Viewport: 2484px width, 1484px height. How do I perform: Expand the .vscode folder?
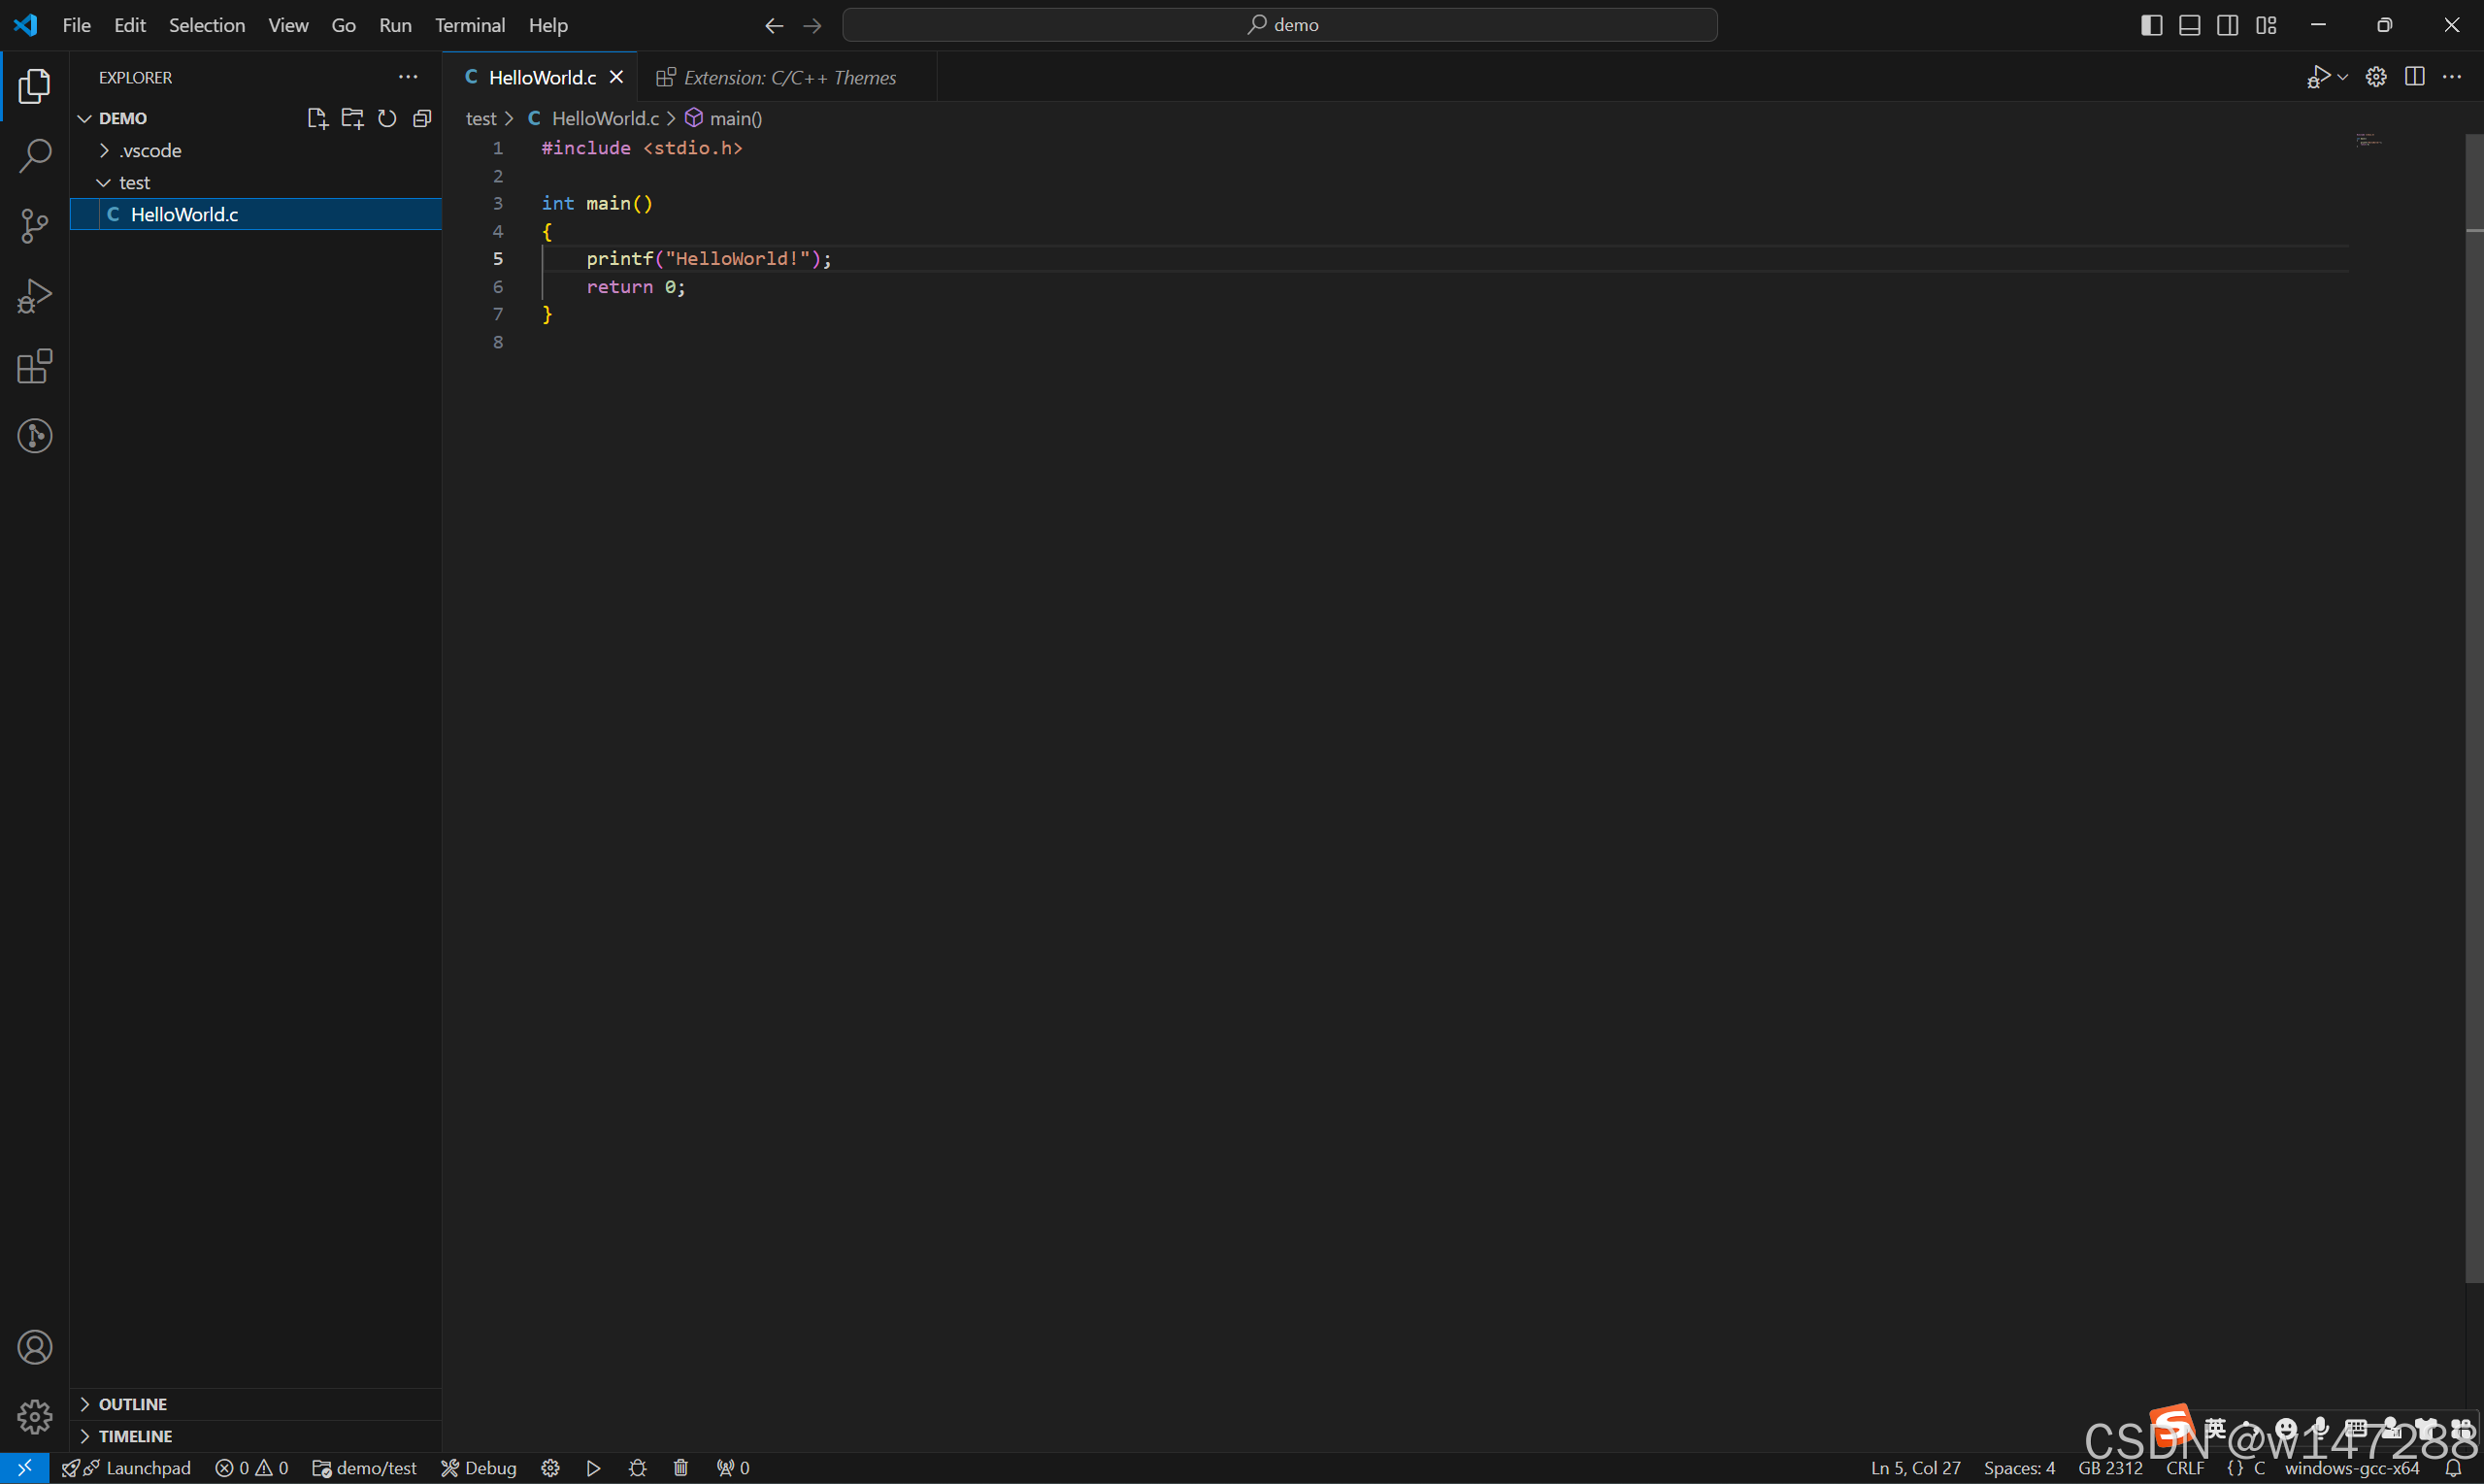(x=150, y=150)
